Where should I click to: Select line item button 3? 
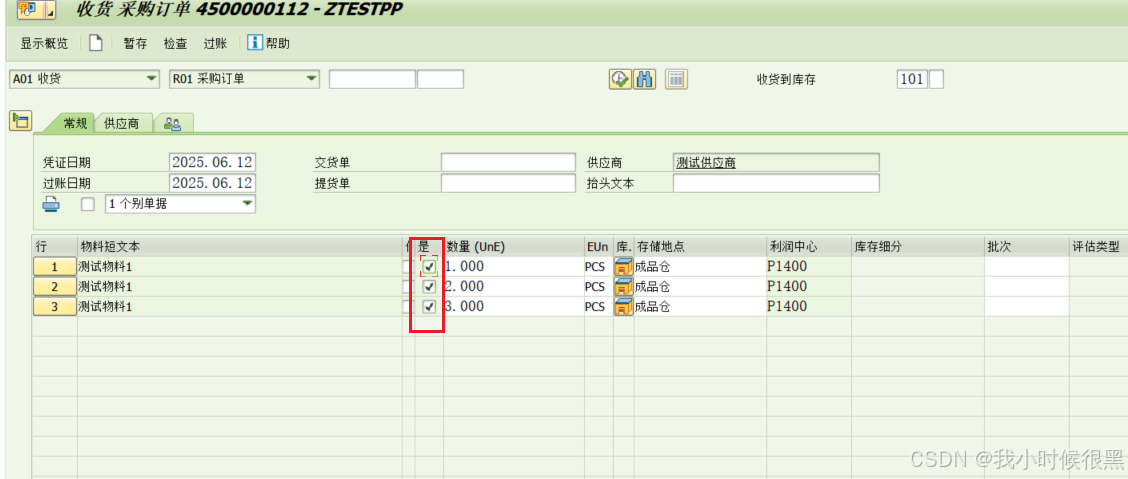[x=55, y=307]
